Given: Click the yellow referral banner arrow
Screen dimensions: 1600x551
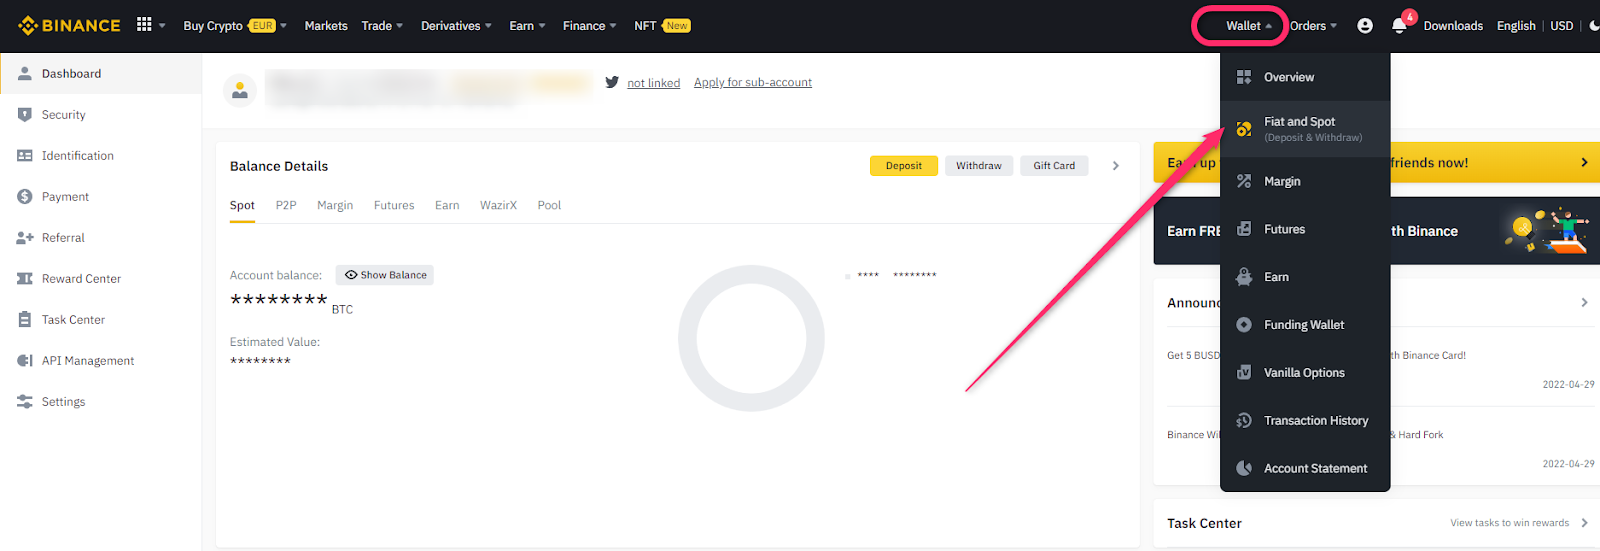Looking at the screenshot, I should (x=1584, y=162).
